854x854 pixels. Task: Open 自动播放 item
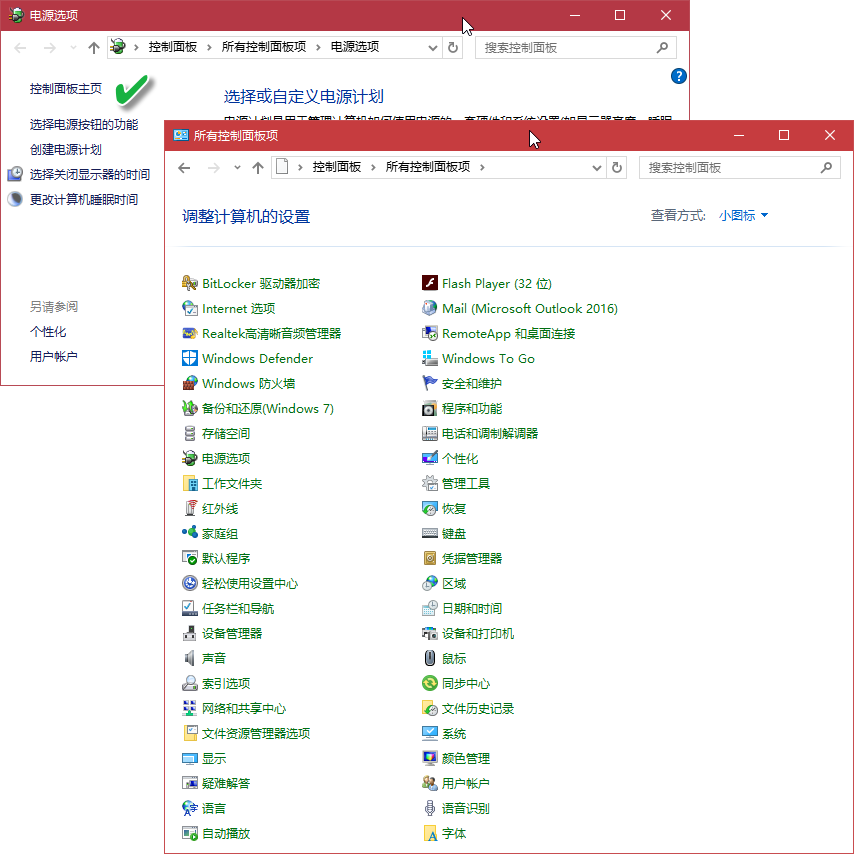click(x=216, y=833)
